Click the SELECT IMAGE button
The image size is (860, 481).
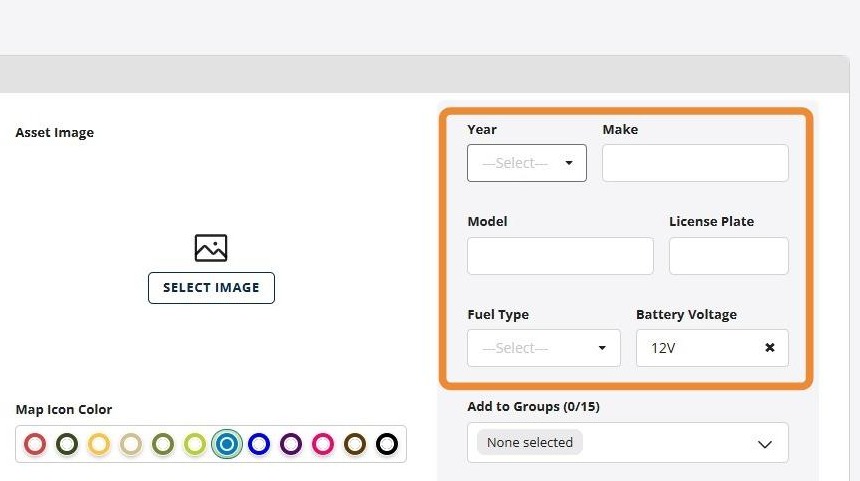(211, 287)
